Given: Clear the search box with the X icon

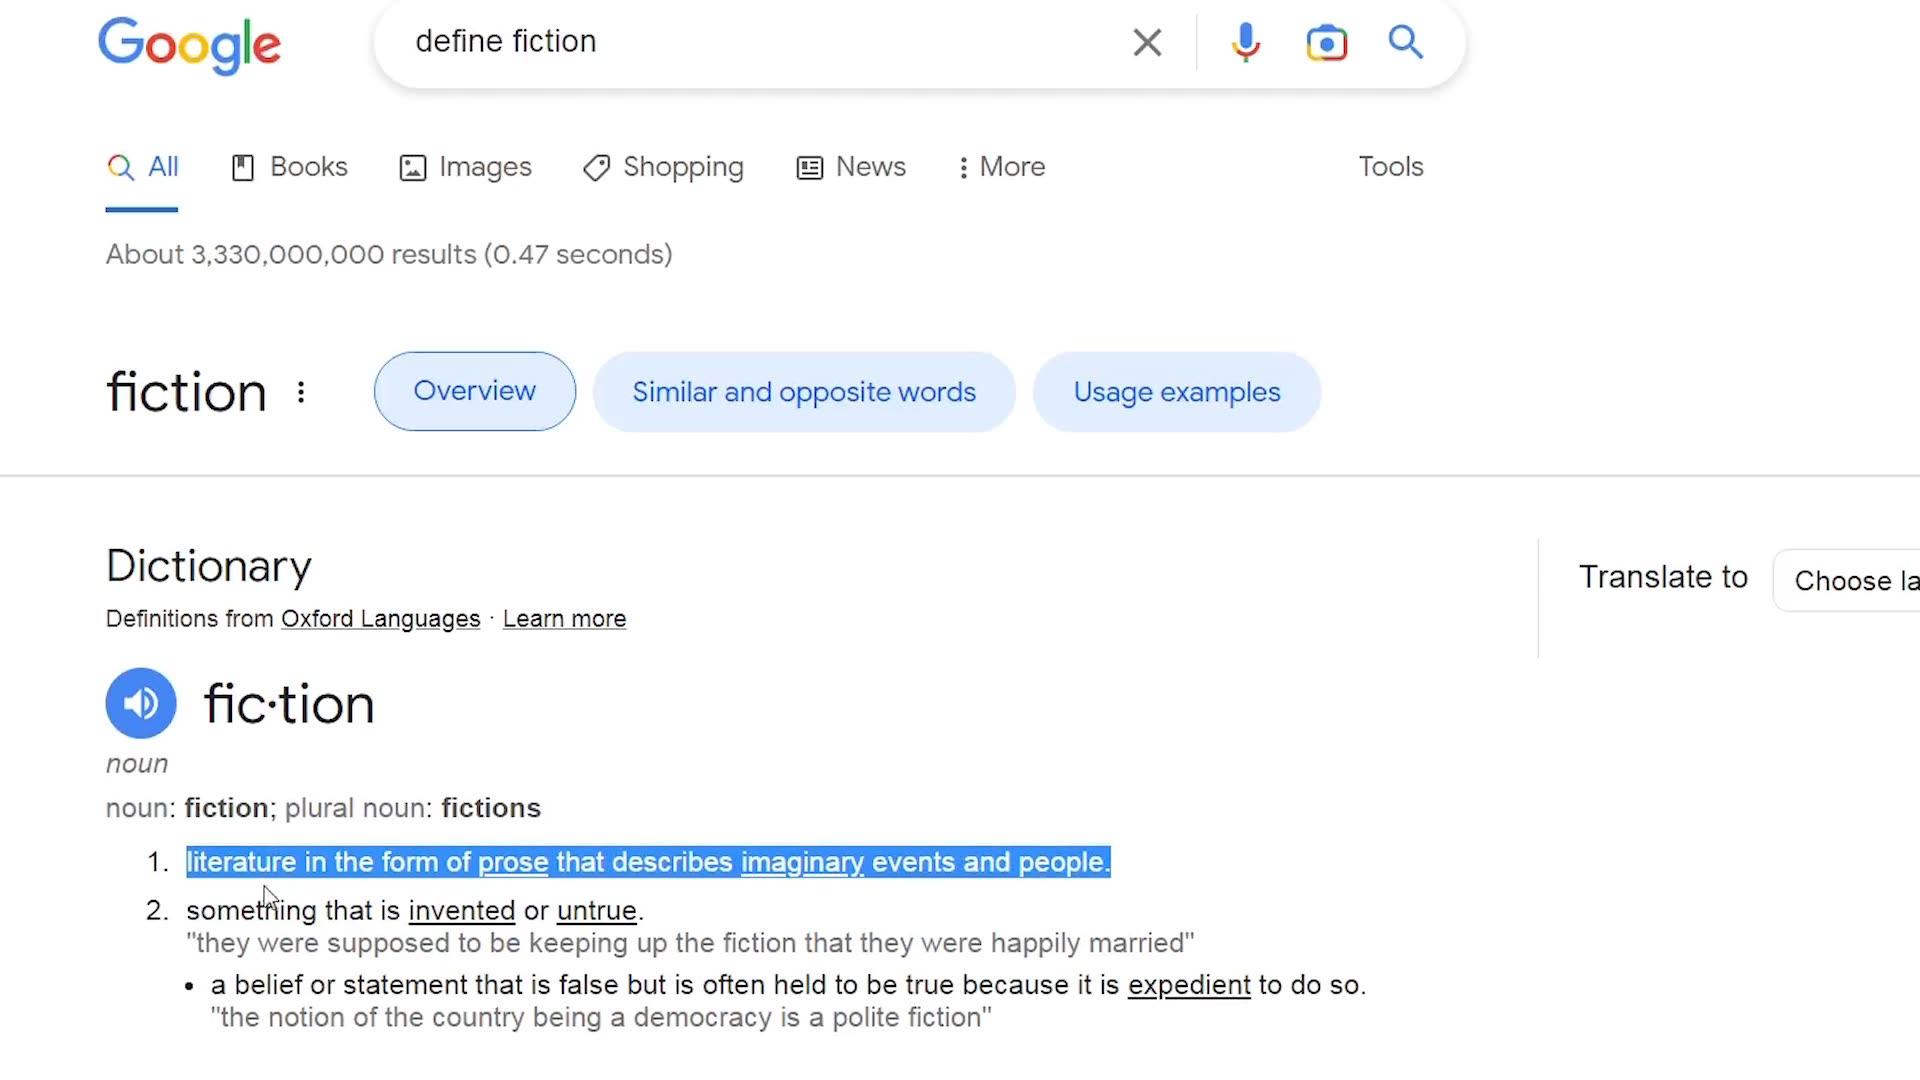Looking at the screenshot, I should point(1147,42).
